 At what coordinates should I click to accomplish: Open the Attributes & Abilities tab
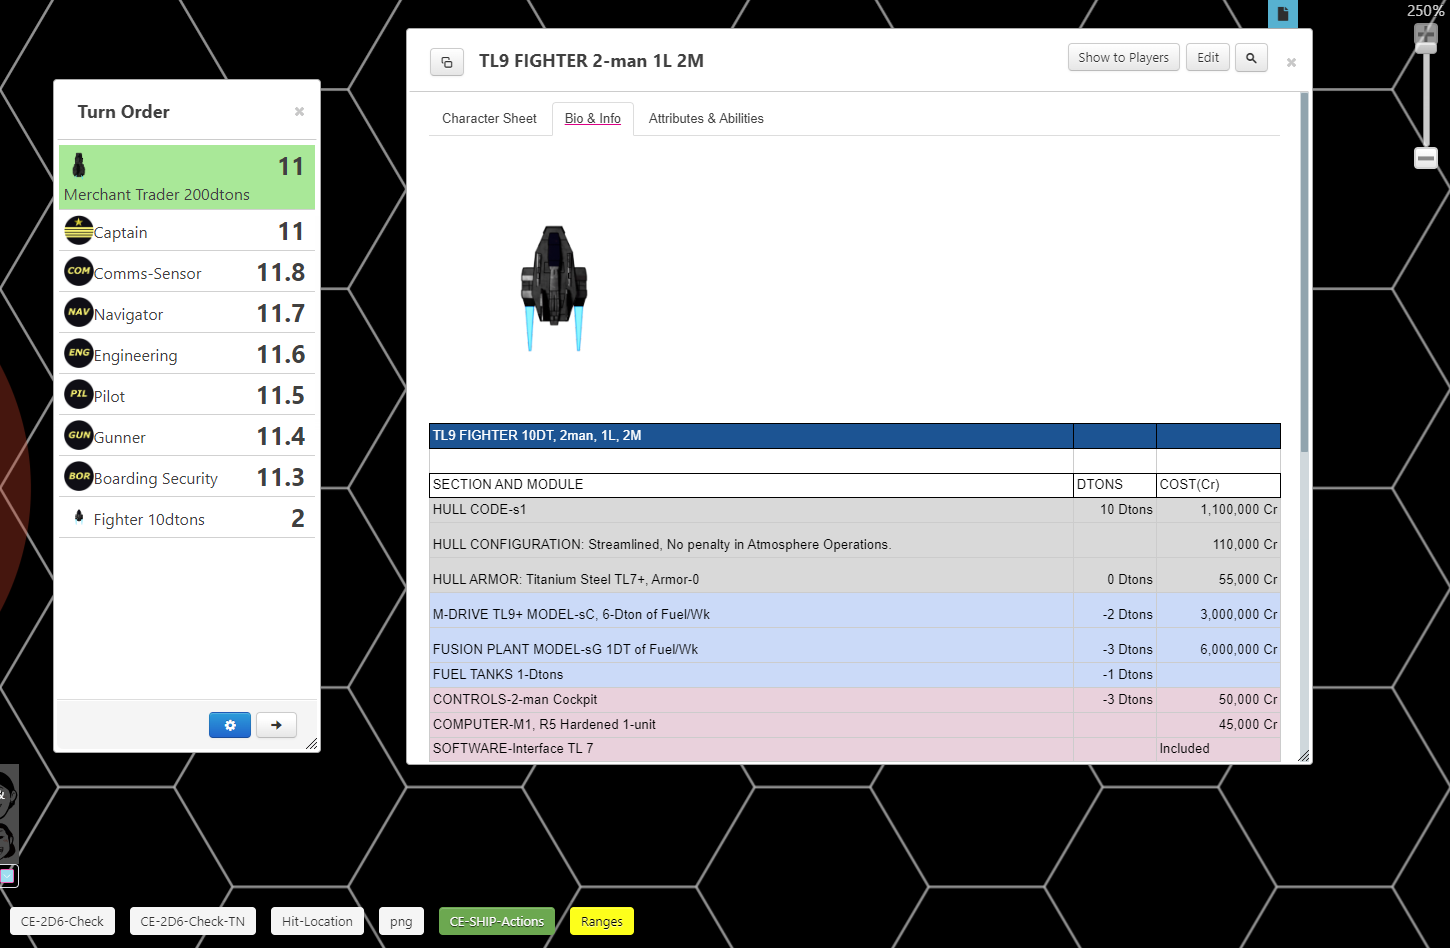click(706, 118)
